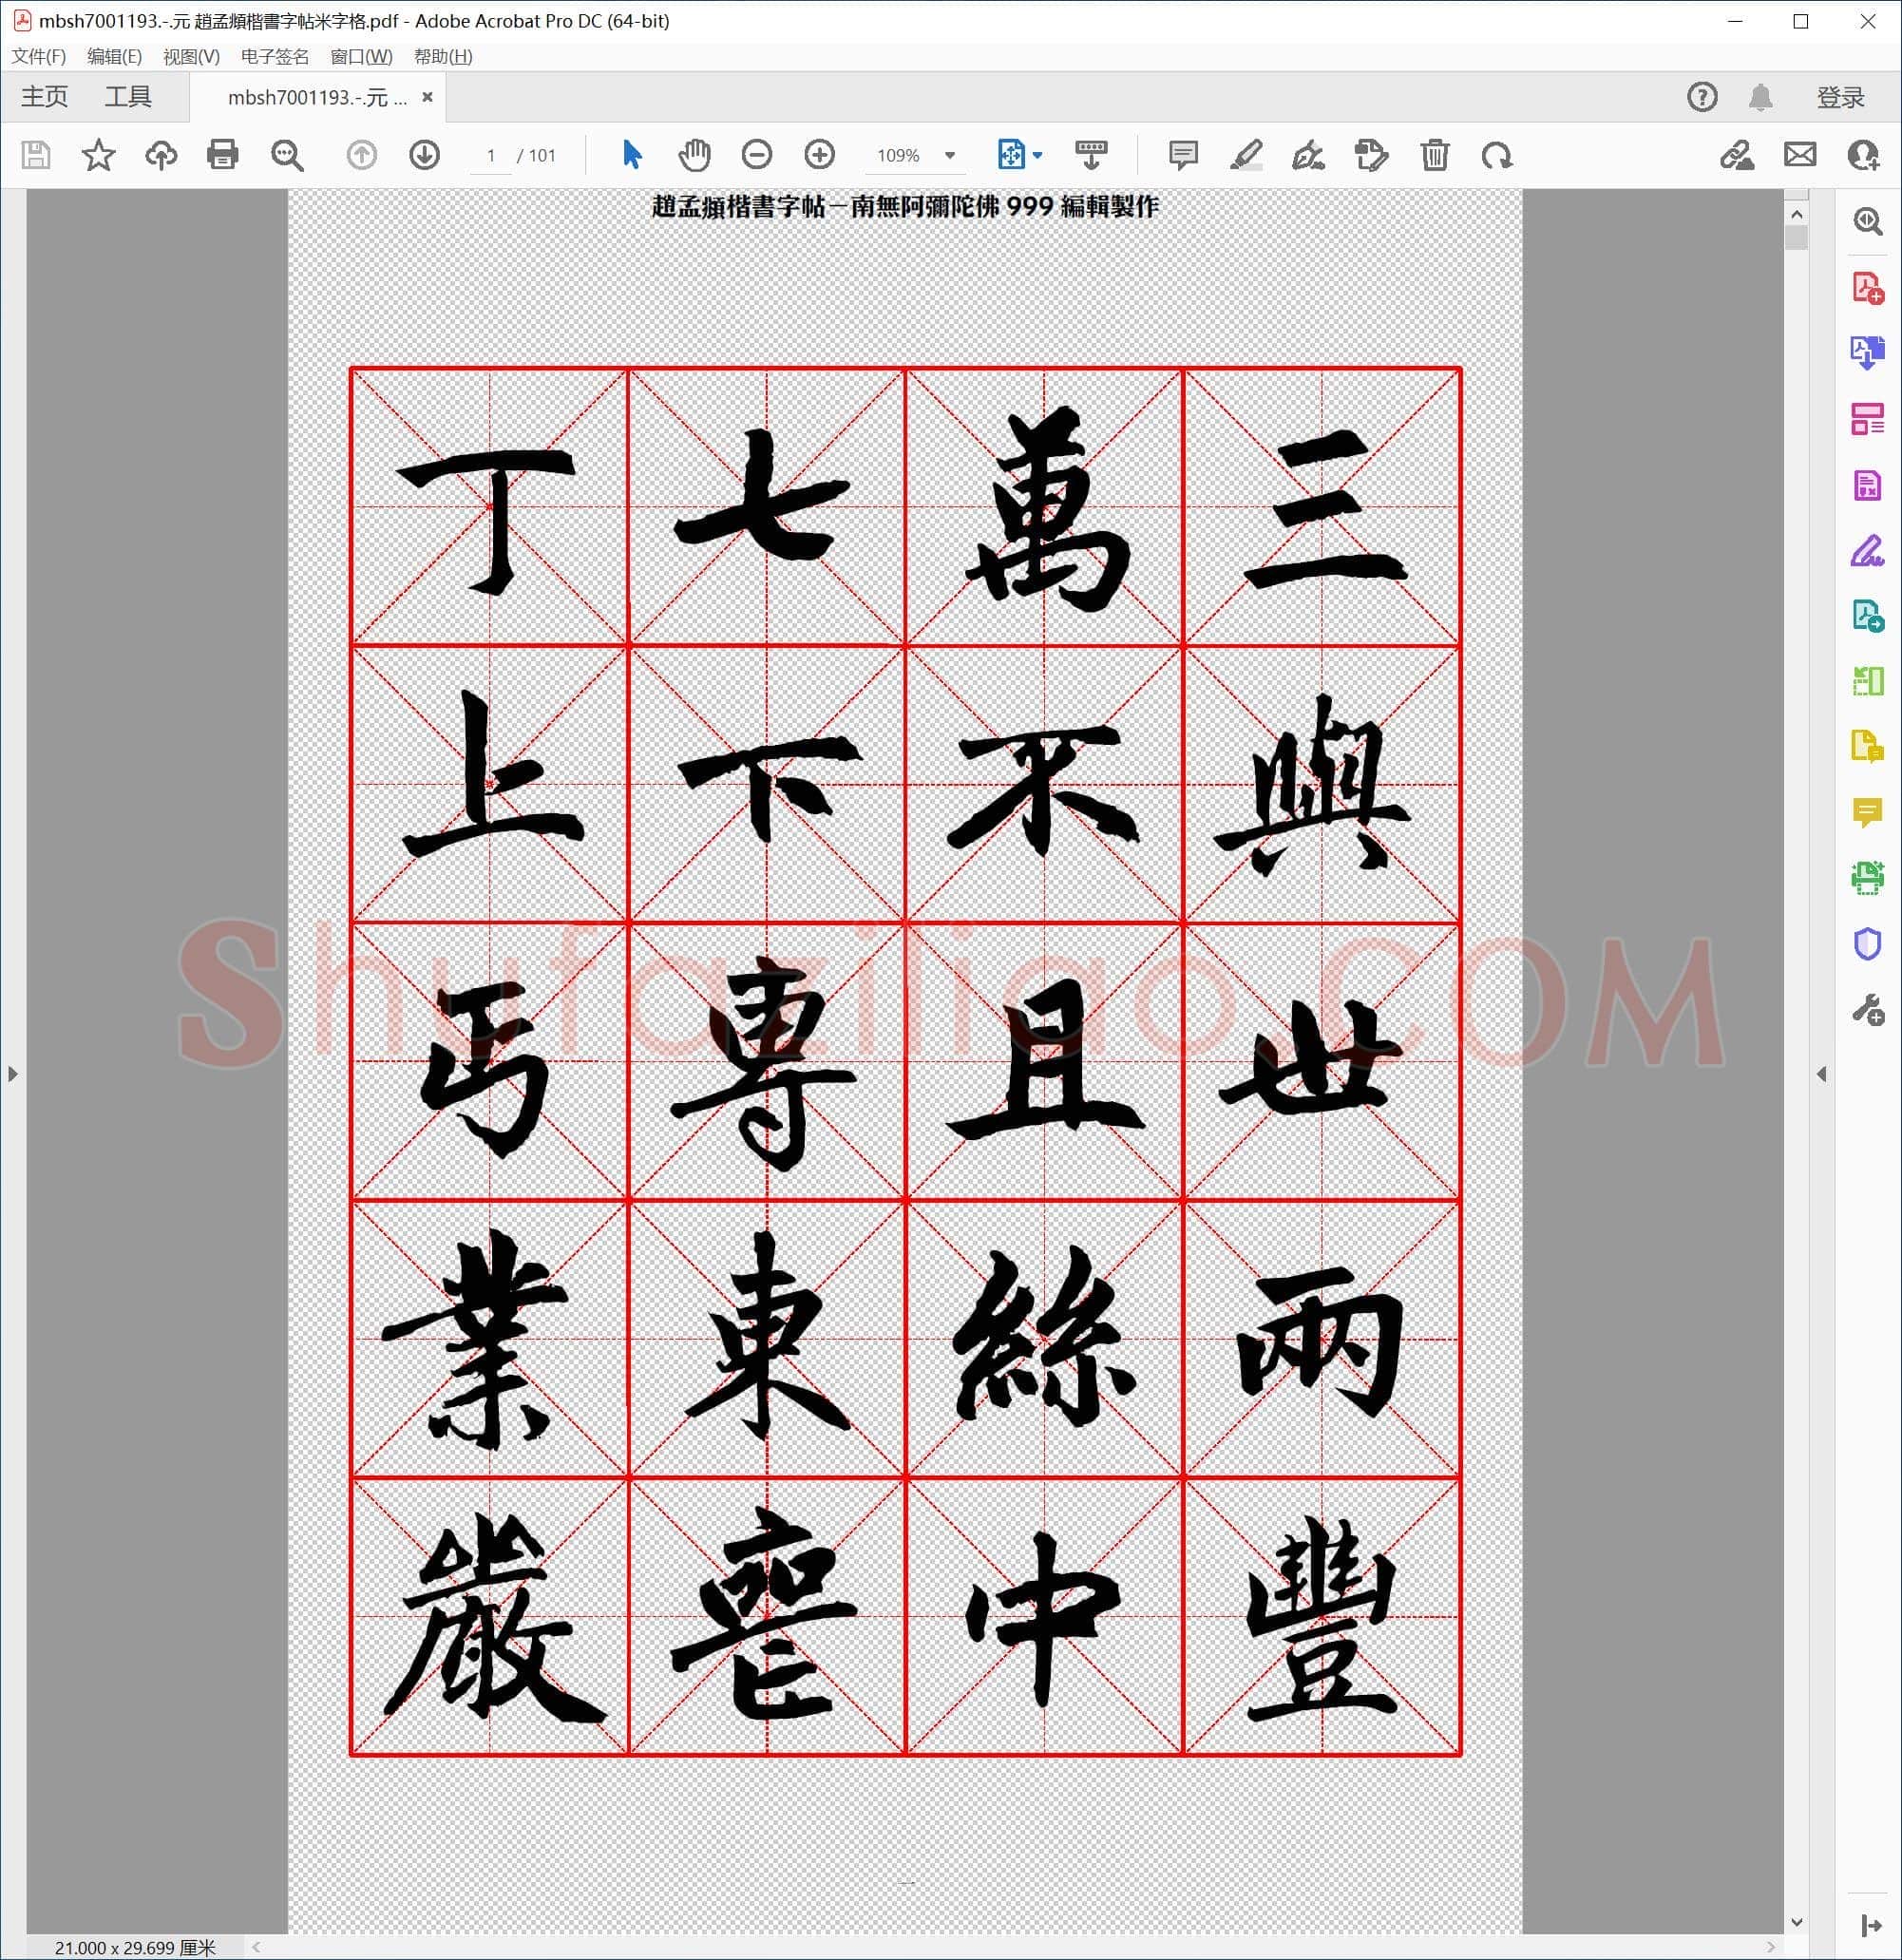This screenshot has width=1902, height=1960.
Task: Select the Hand pan tool
Action: pyautogui.click(x=694, y=155)
